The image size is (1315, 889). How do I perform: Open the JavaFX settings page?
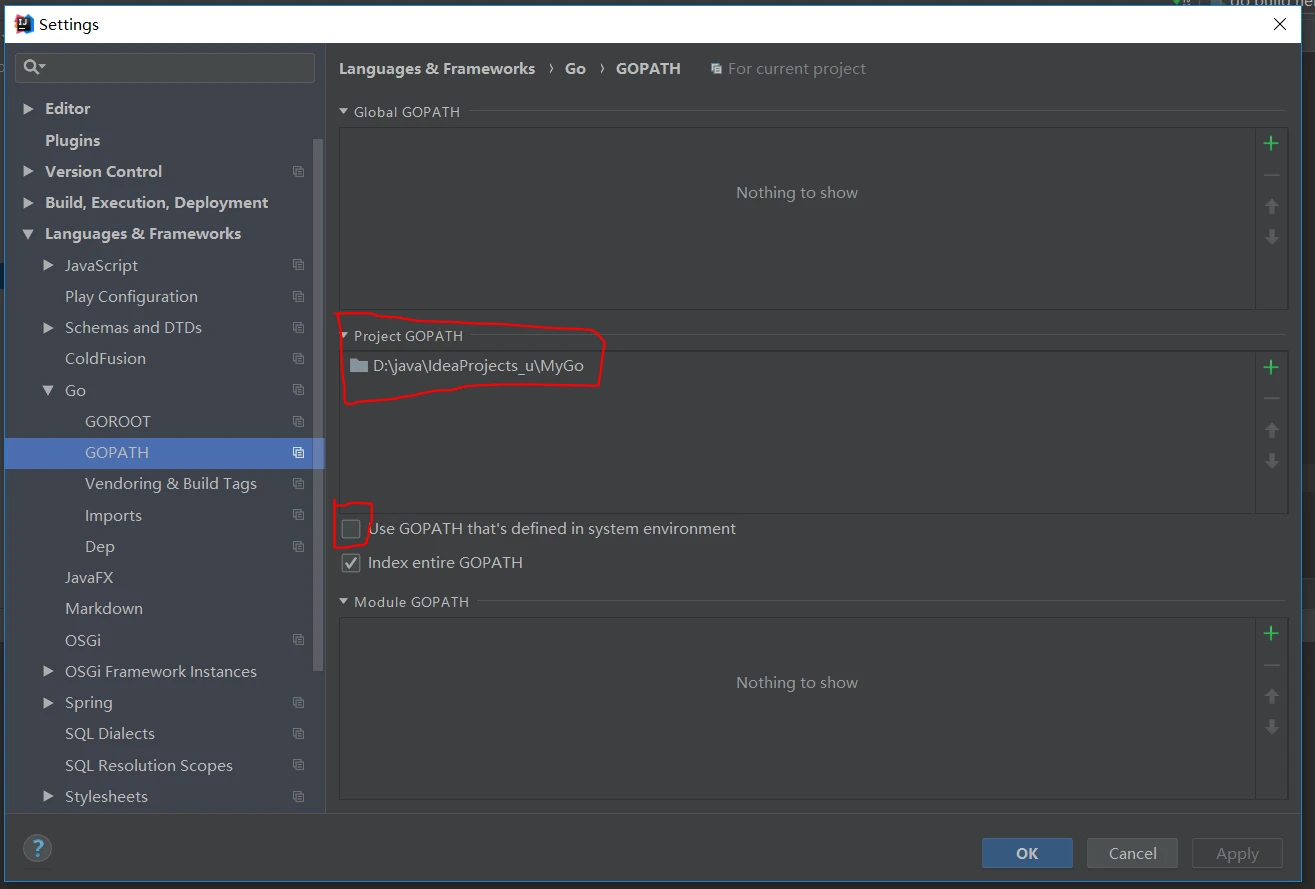89,578
